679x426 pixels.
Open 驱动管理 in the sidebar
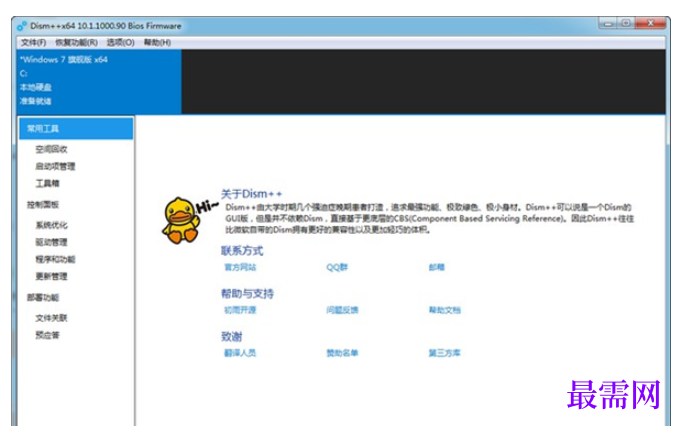[52, 242]
